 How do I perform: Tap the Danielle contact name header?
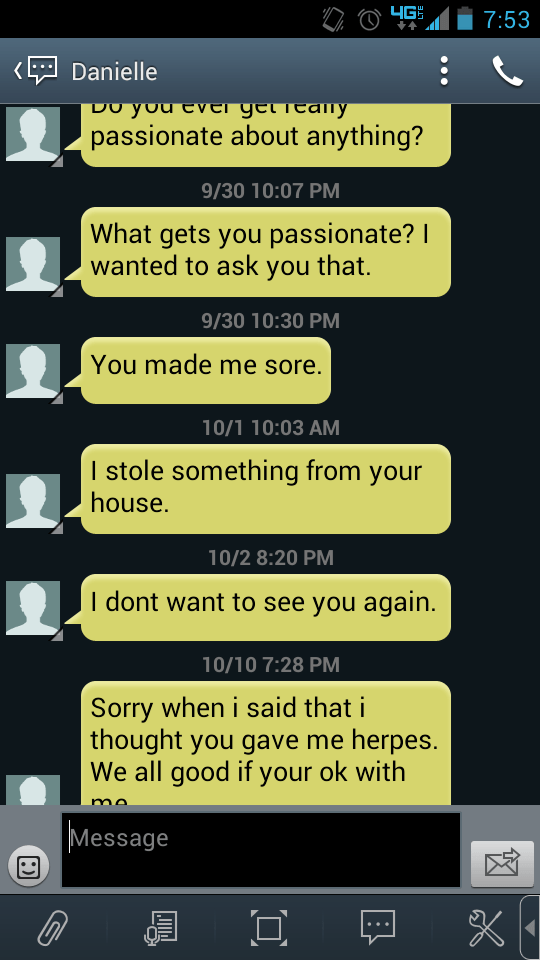(x=114, y=72)
